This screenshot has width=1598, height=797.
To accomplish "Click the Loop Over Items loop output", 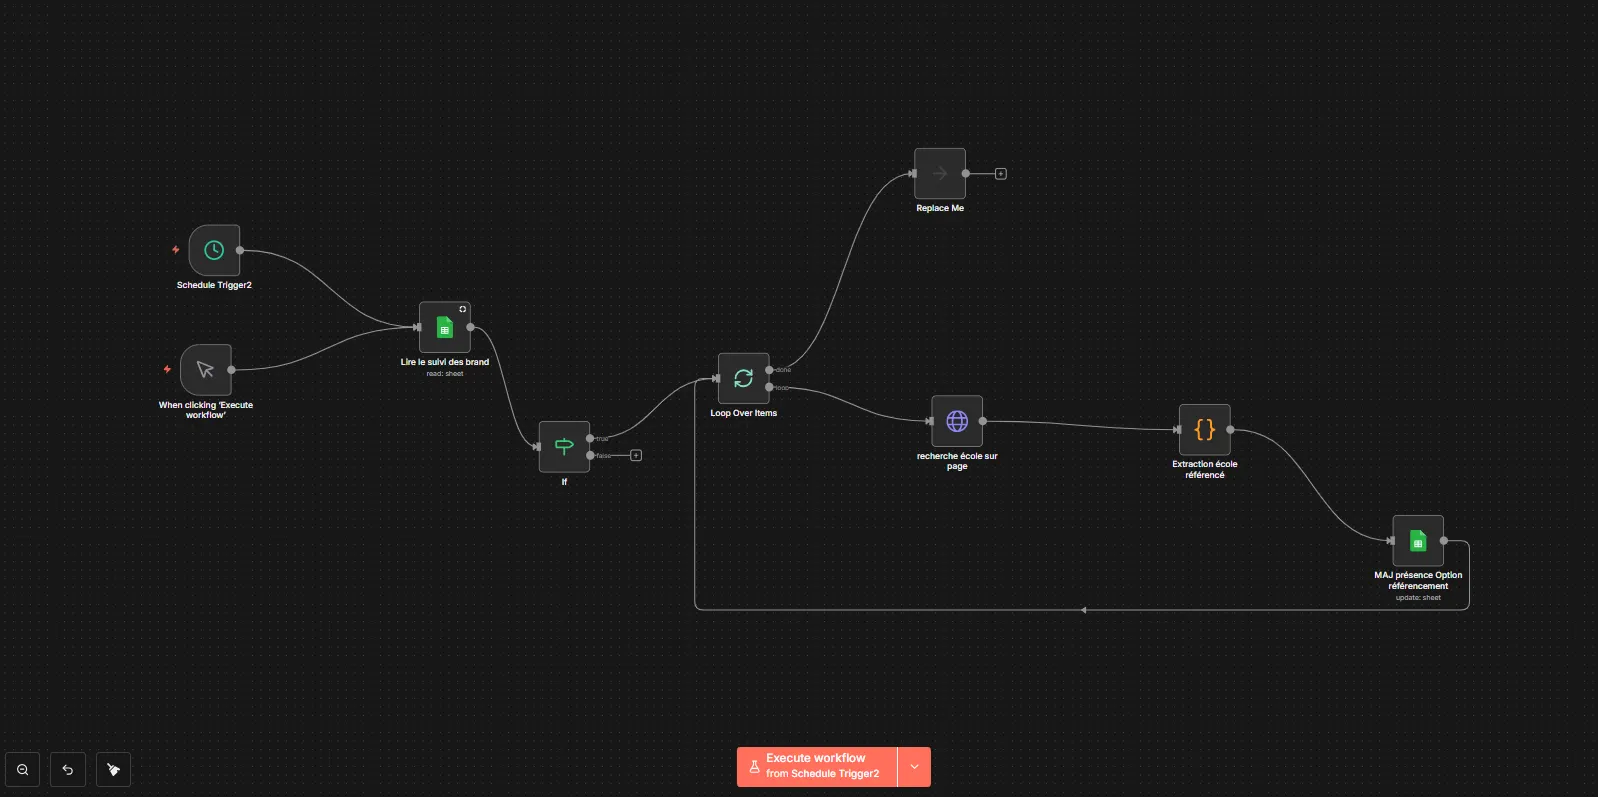I will point(769,387).
